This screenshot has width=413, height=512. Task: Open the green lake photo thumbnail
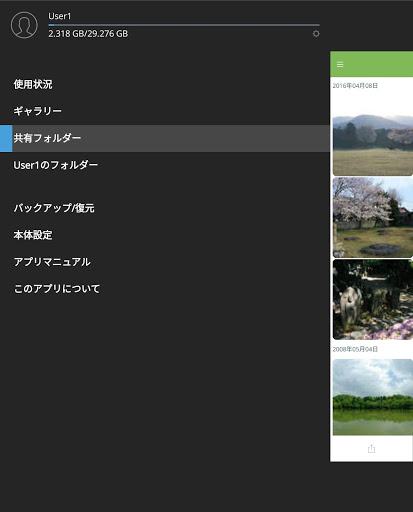[x=373, y=397]
